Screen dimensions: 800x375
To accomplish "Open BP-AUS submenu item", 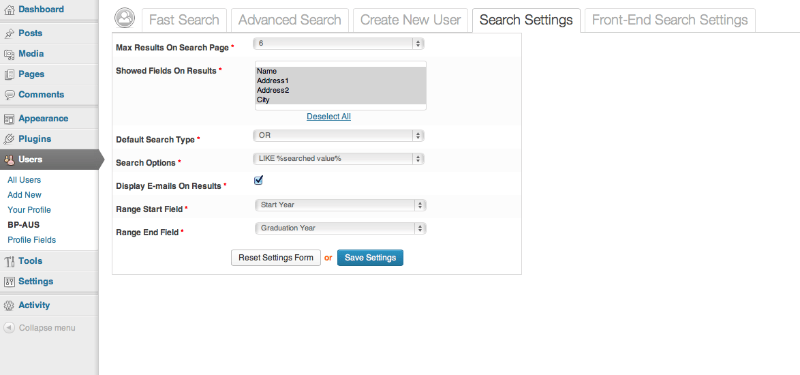I will point(23,224).
